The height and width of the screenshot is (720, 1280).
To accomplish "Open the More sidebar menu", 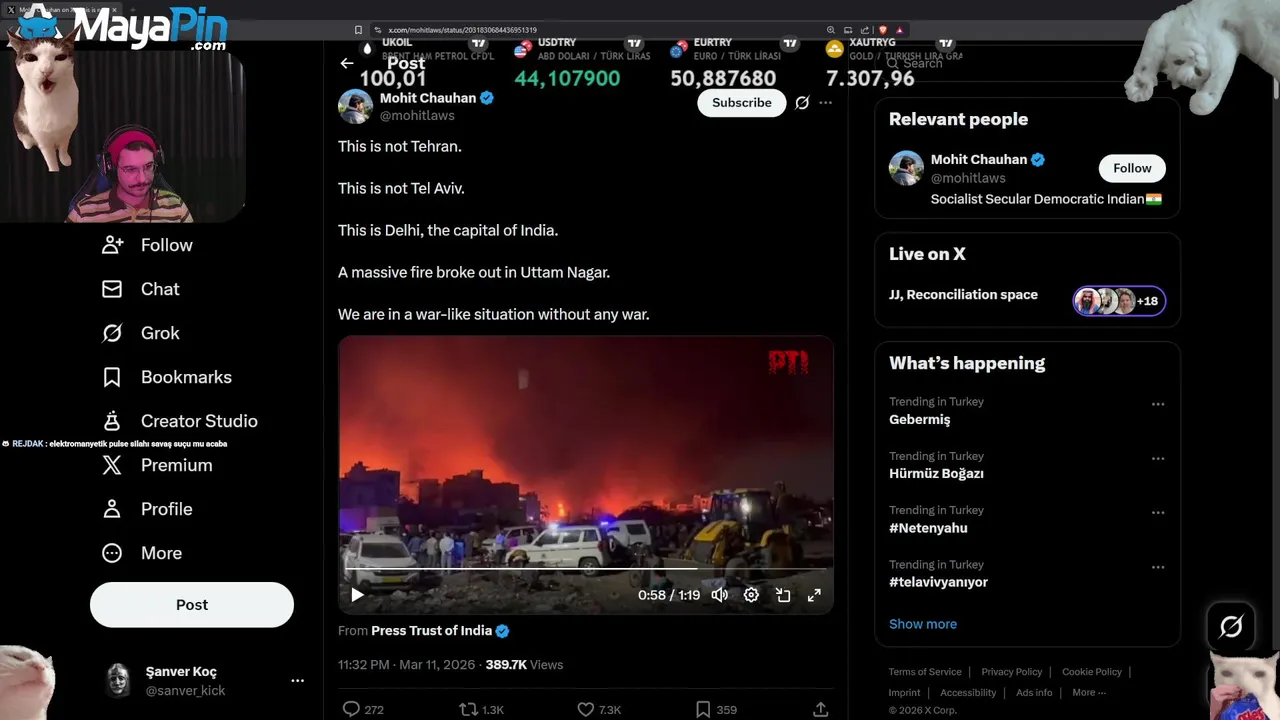I will pos(142,553).
